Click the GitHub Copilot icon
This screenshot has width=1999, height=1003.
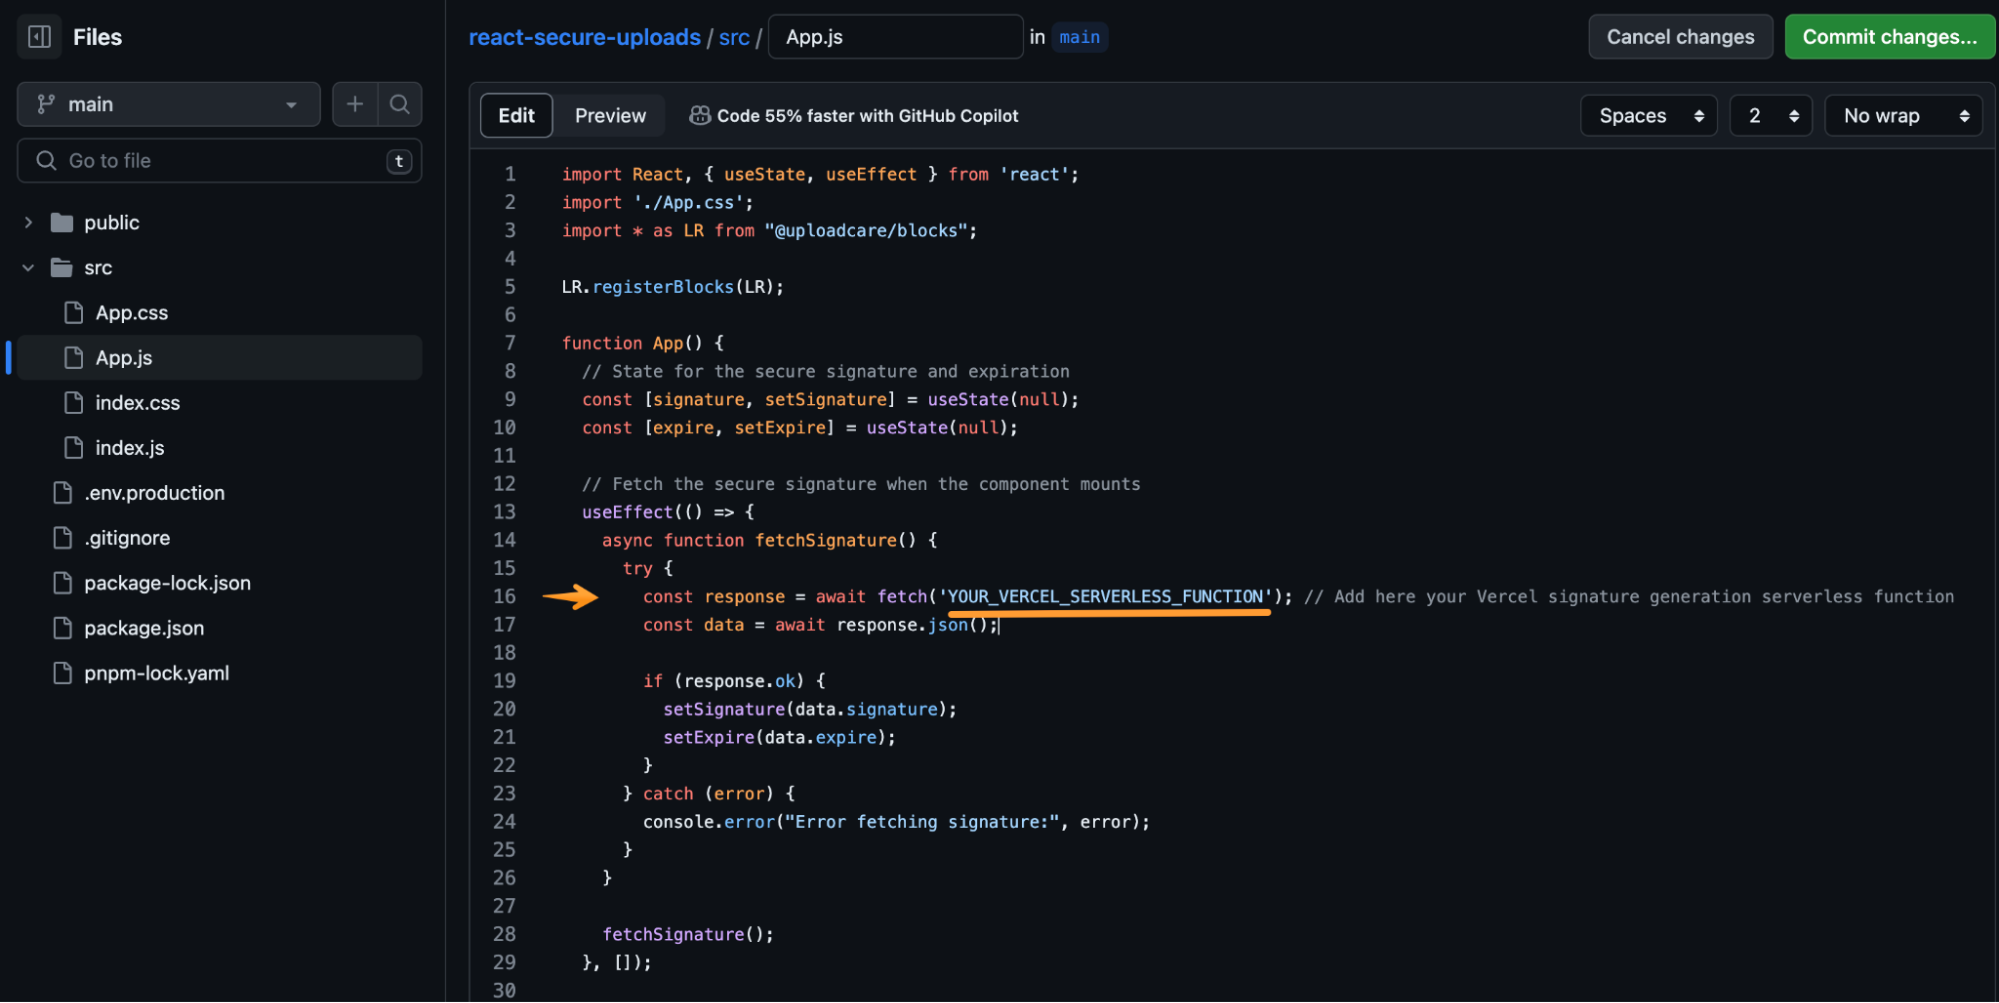tap(700, 115)
